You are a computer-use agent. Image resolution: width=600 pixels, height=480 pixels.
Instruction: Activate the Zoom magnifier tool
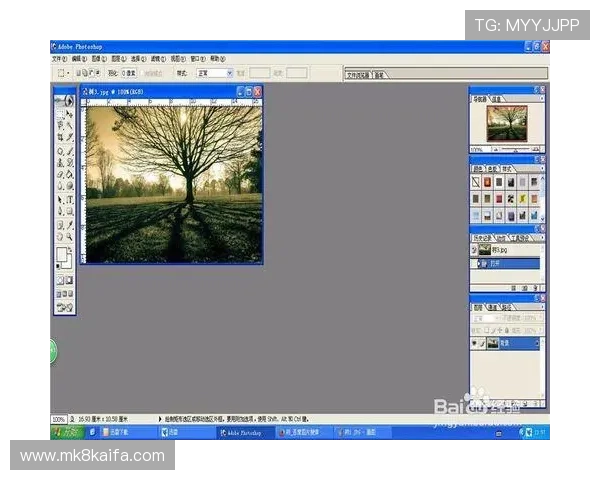pos(70,237)
